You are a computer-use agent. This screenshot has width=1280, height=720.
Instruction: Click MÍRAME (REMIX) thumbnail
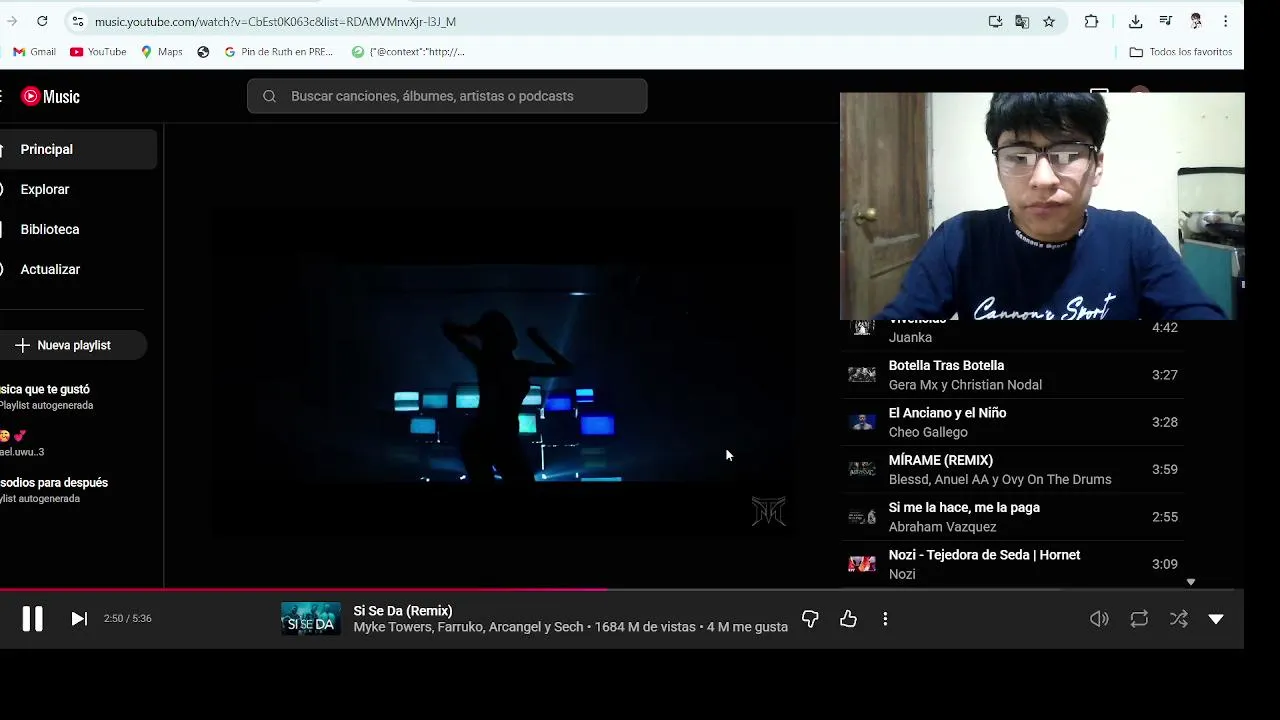[x=862, y=469]
